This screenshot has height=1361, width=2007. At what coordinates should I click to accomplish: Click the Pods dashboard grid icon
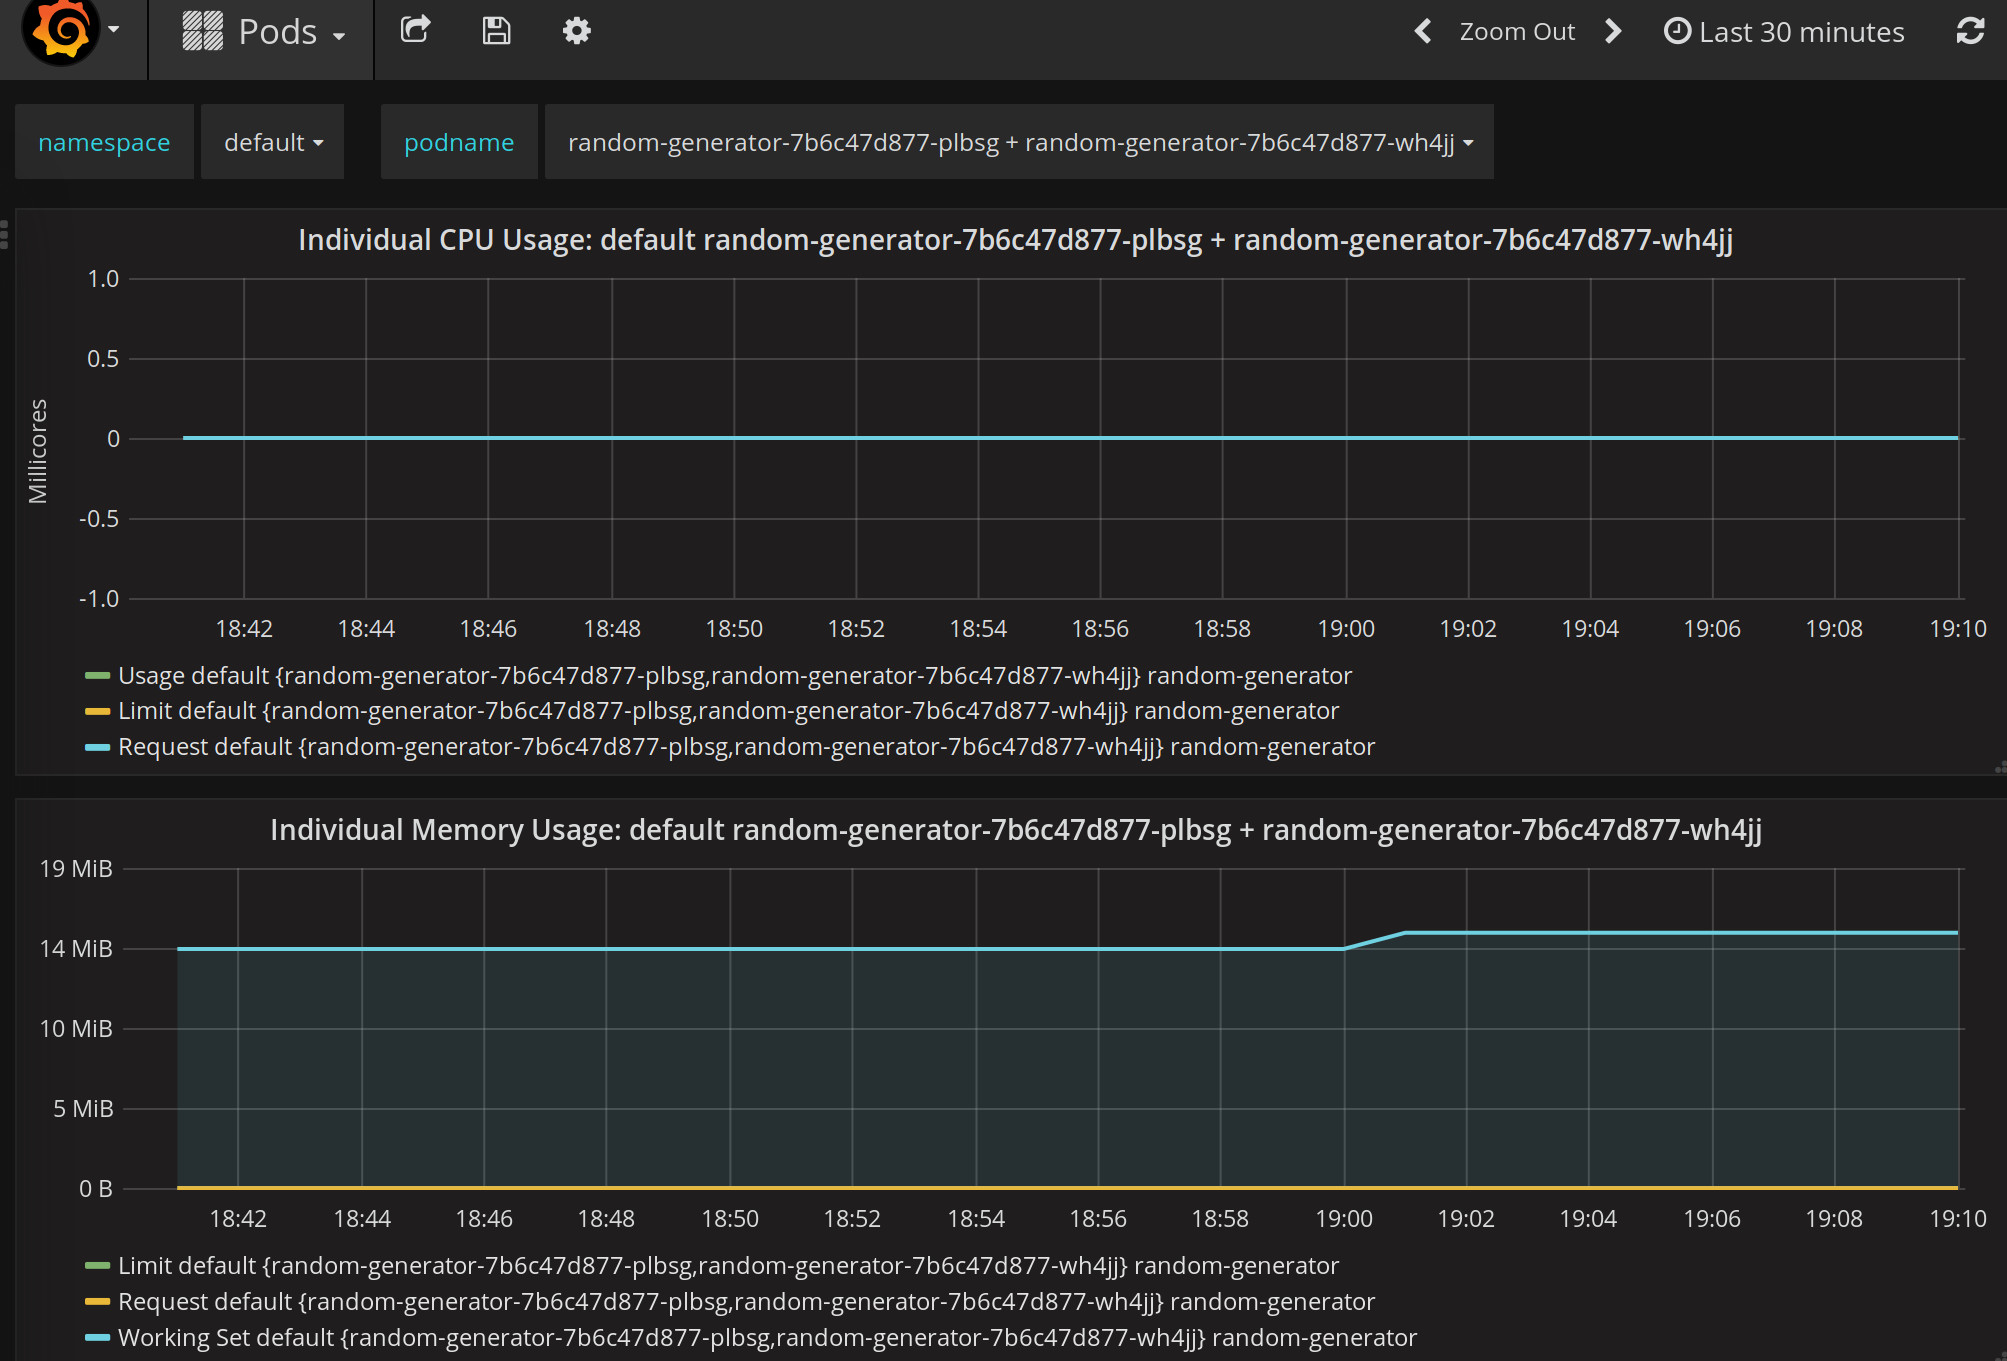click(202, 31)
